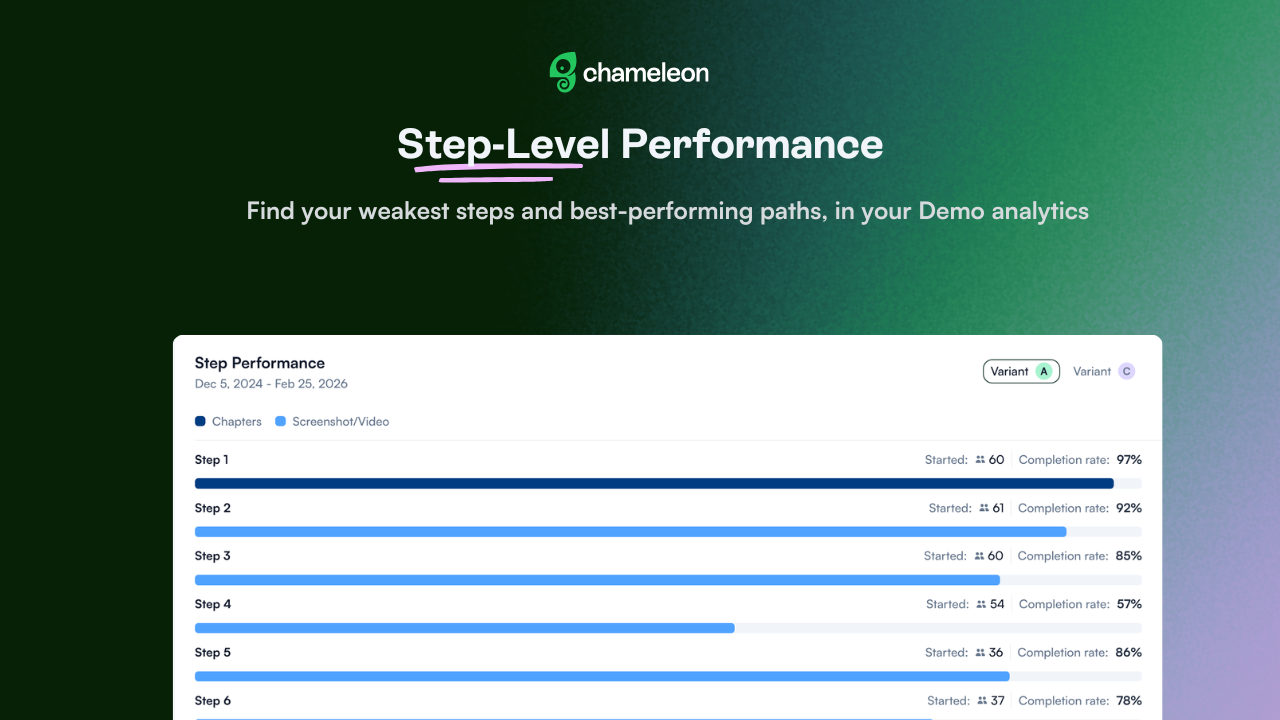Select the Step 2 row label

tap(213, 508)
